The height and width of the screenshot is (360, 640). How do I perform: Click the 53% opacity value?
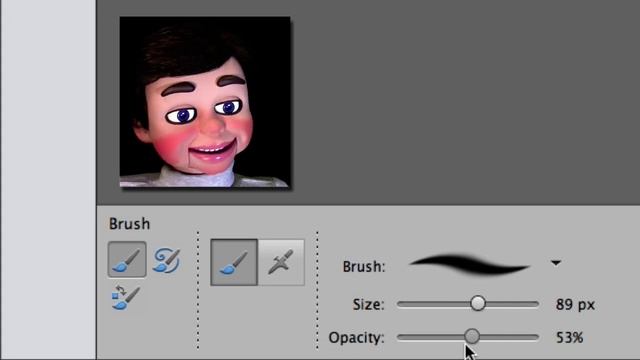pyautogui.click(x=569, y=338)
